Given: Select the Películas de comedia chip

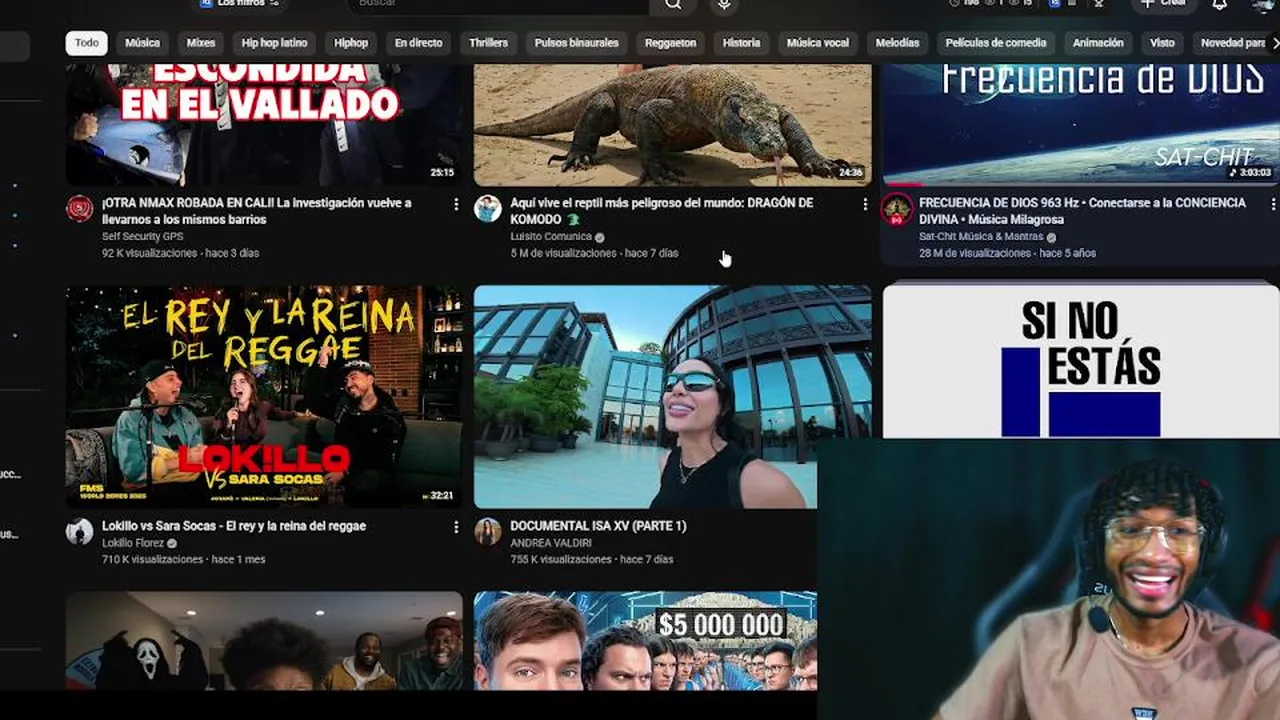Looking at the screenshot, I should [995, 43].
